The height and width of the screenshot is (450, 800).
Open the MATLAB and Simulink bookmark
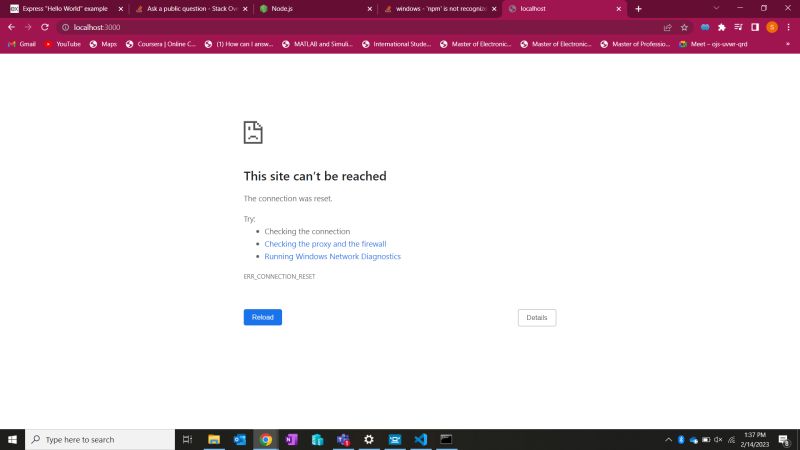[x=317, y=44]
